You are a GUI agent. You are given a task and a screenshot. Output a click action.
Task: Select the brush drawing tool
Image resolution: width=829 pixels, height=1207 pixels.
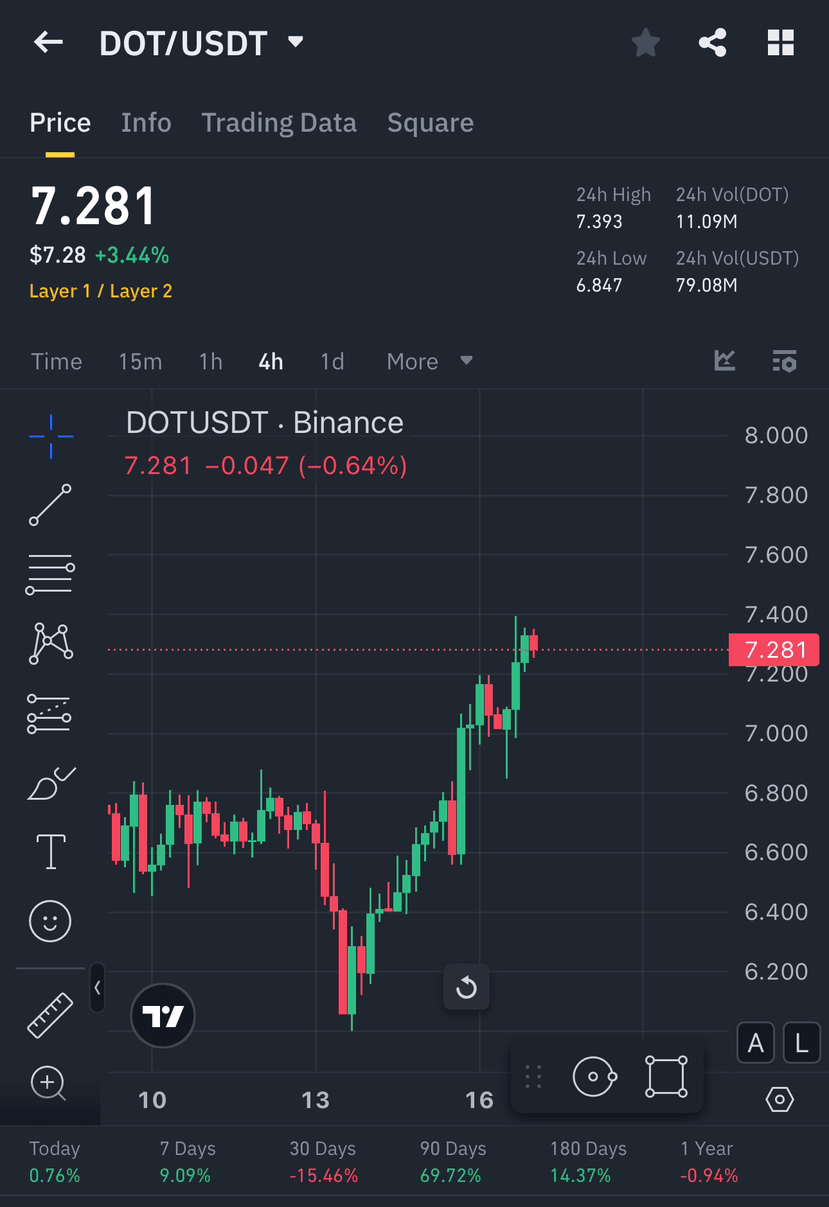50,783
